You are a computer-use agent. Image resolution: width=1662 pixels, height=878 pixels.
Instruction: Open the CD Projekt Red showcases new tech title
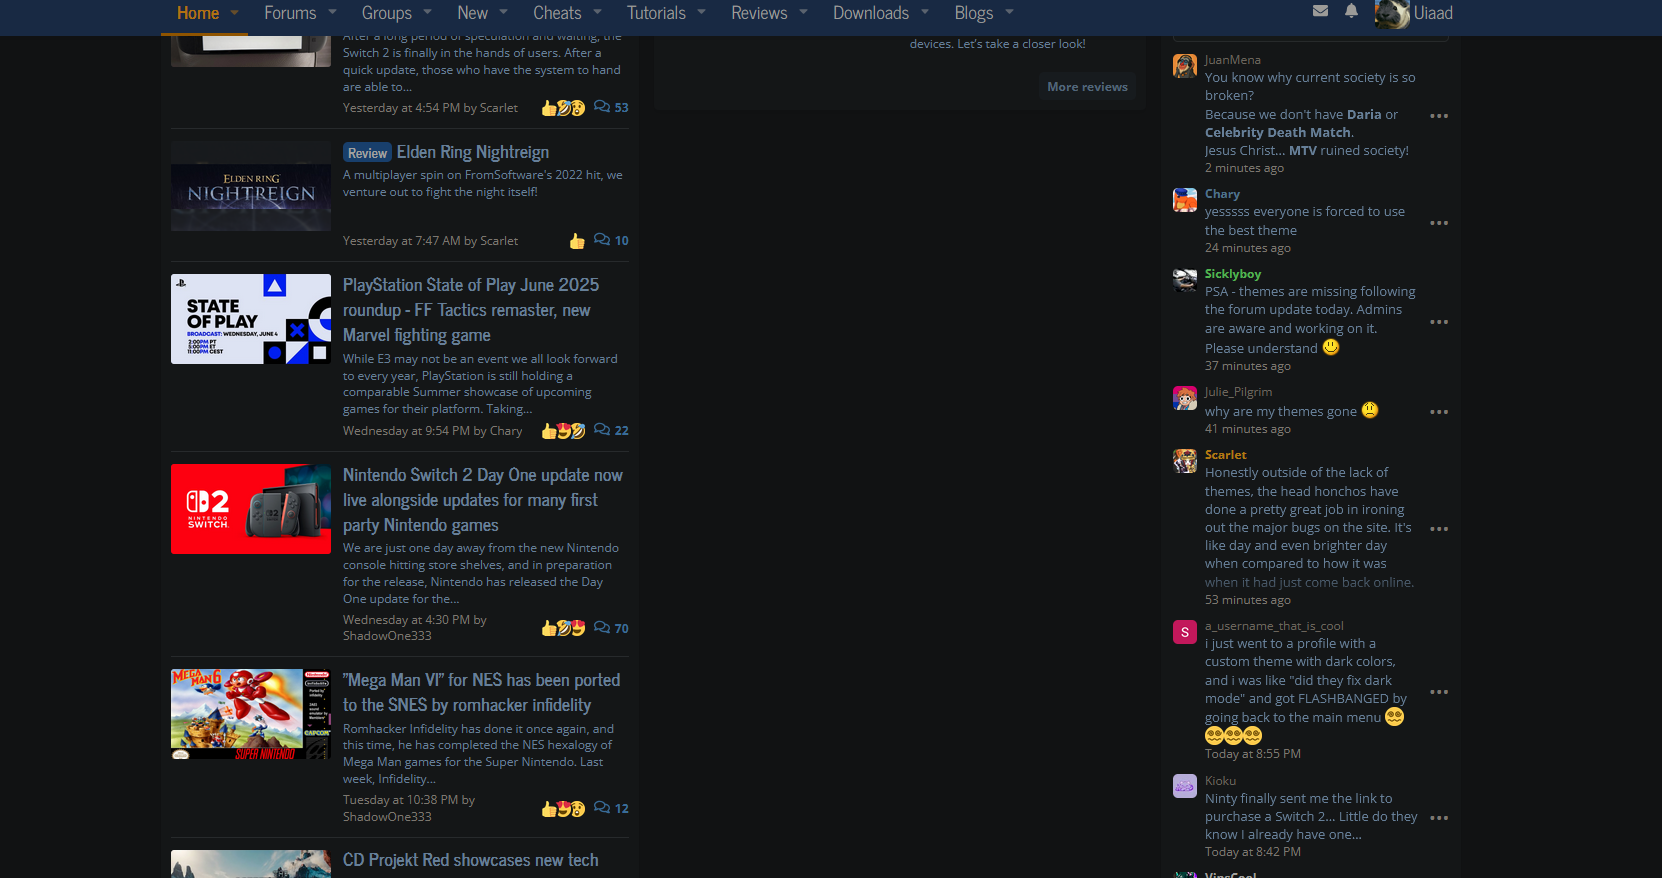tap(470, 860)
